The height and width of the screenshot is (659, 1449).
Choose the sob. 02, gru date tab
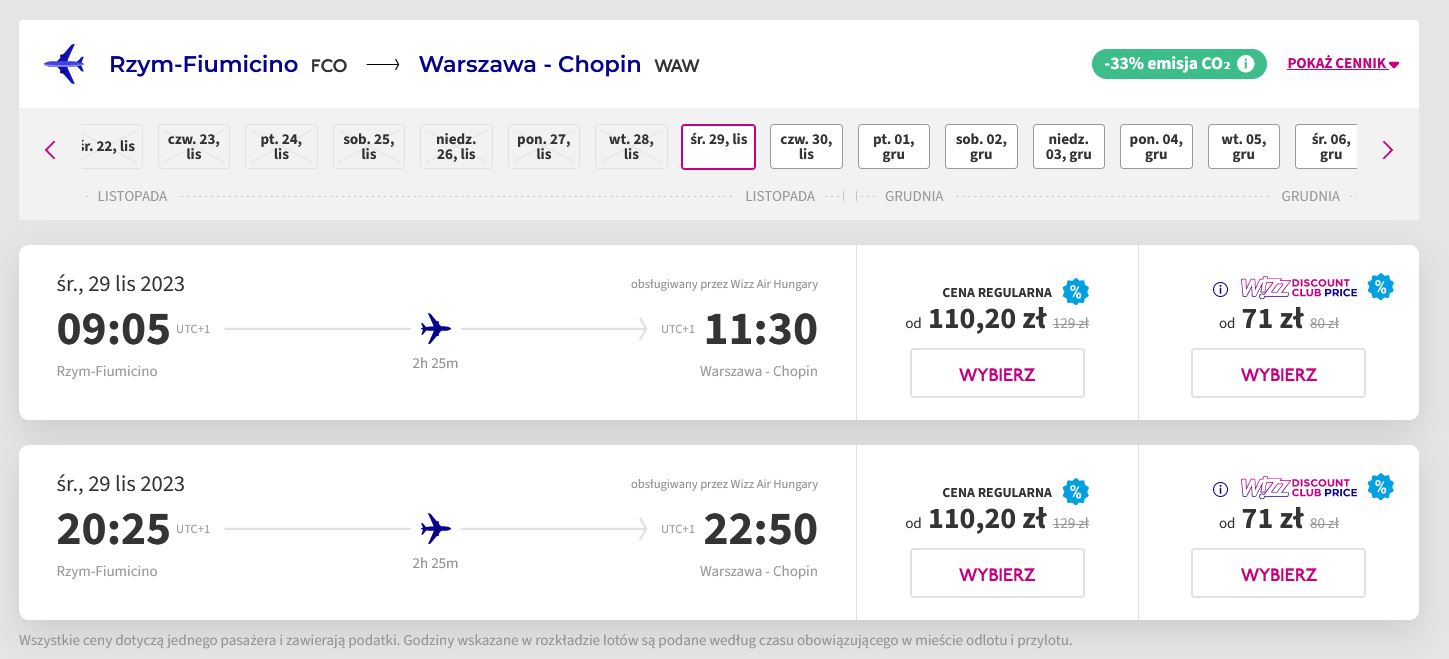[981, 147]
